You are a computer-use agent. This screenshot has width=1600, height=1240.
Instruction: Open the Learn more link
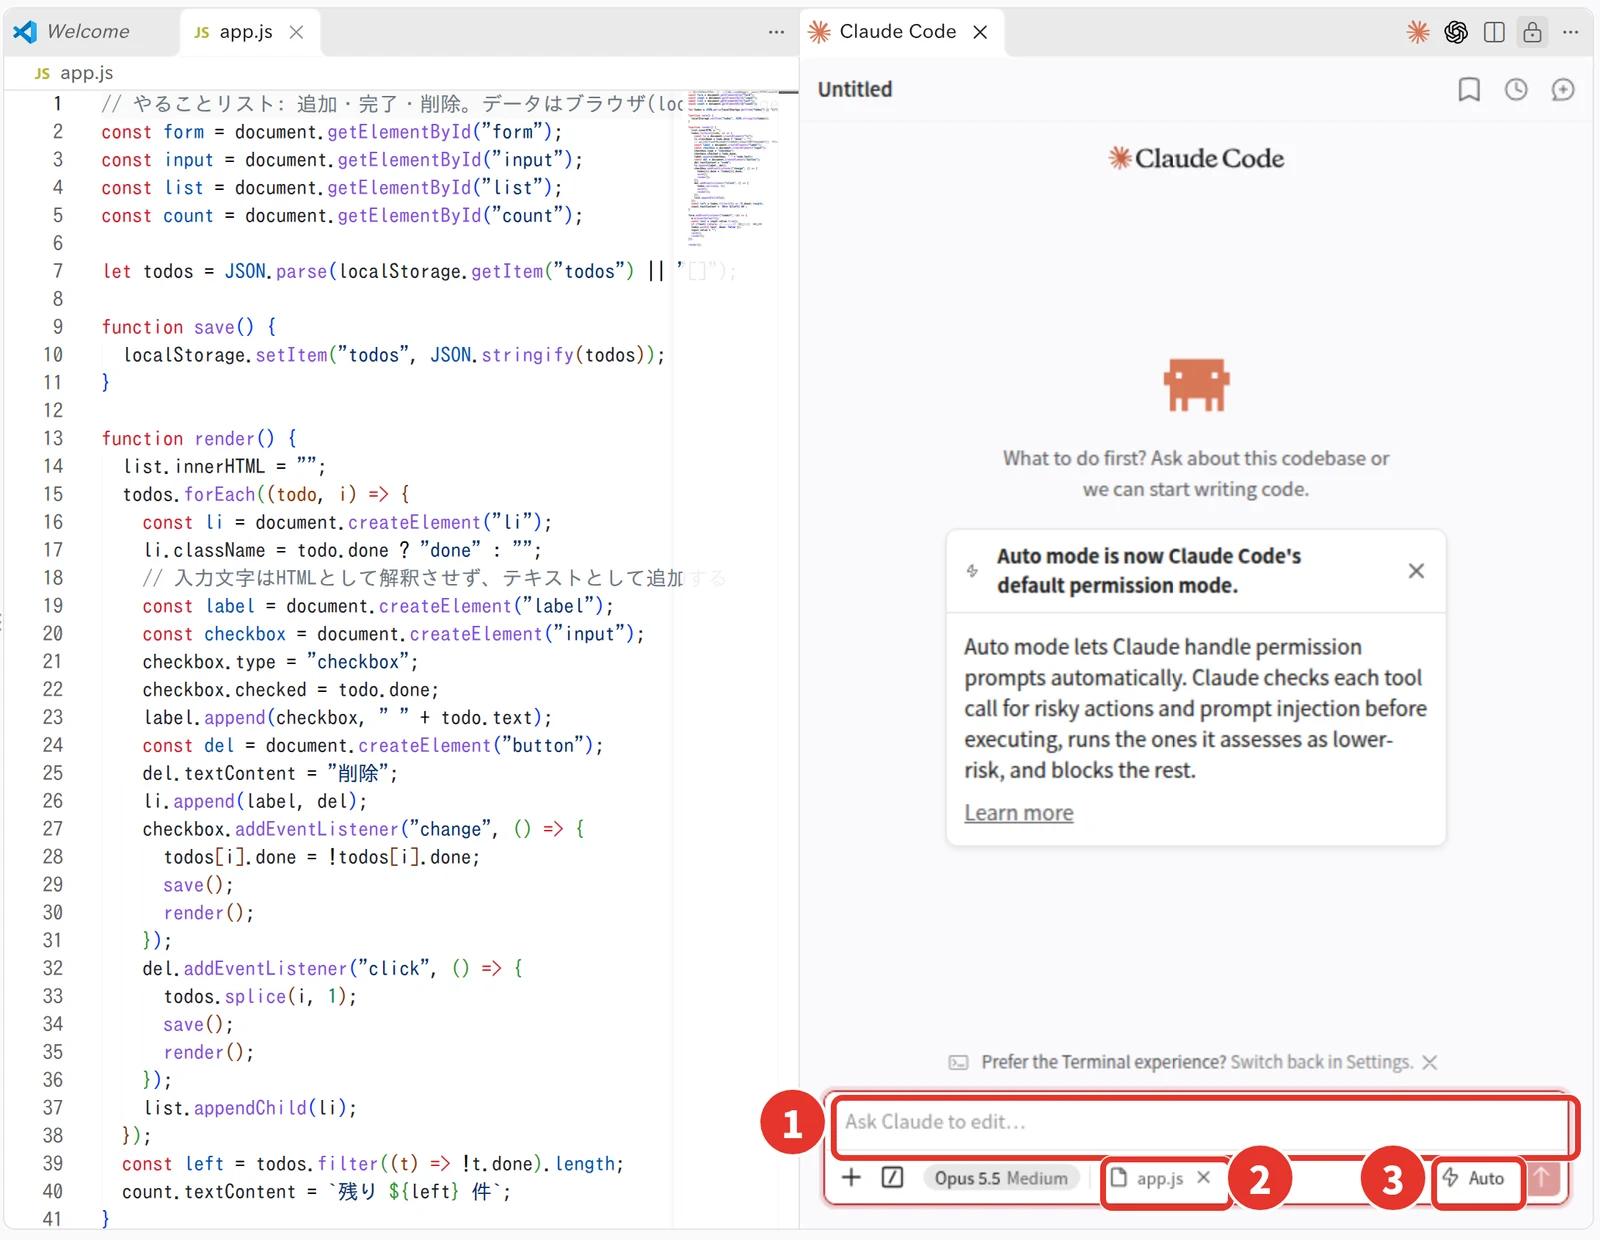(x=1018, y=813)
